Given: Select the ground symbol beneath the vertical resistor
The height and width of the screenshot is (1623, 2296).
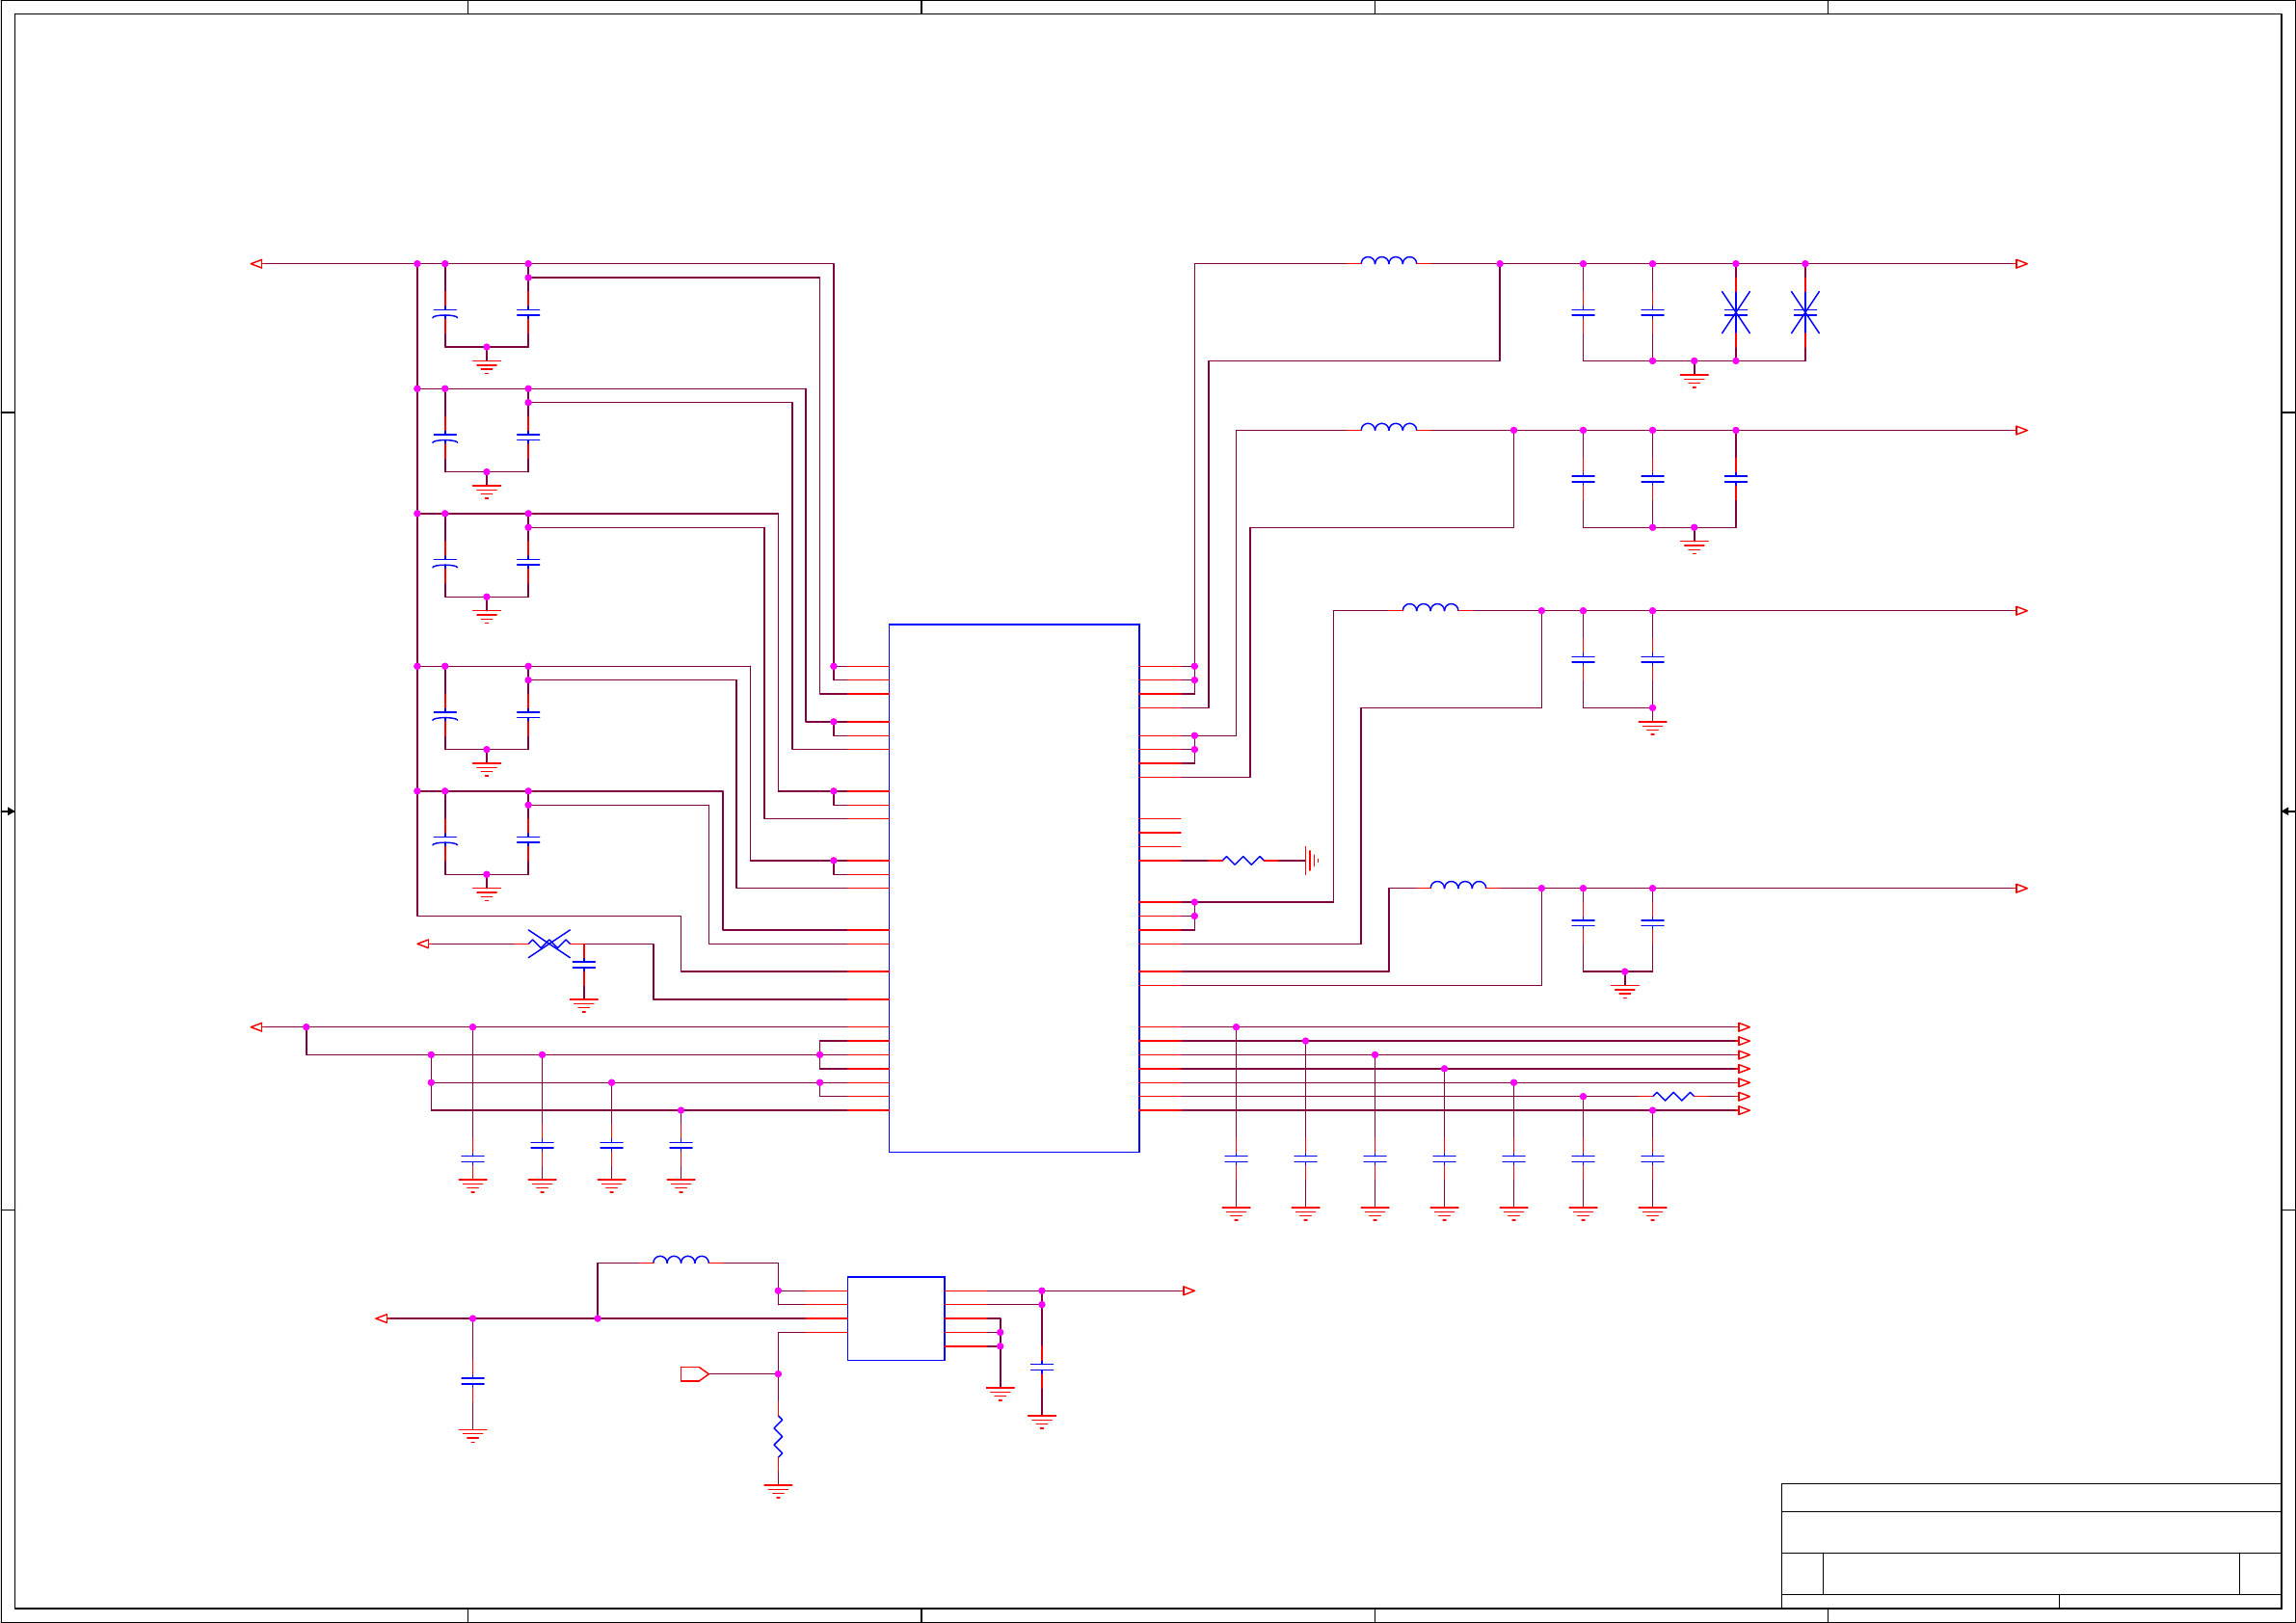Looking at the screenshot, I should [778, 1490].
